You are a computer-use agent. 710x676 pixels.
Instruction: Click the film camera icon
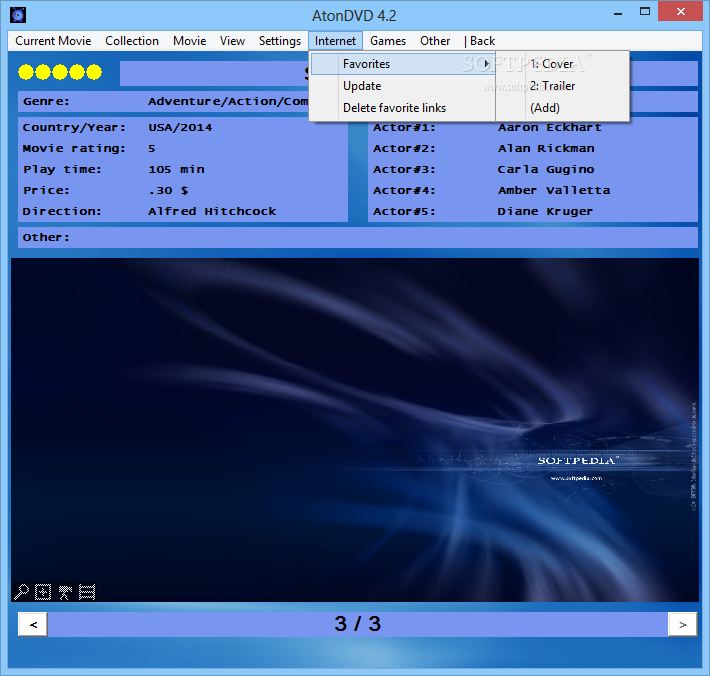[x=65, y=592]
